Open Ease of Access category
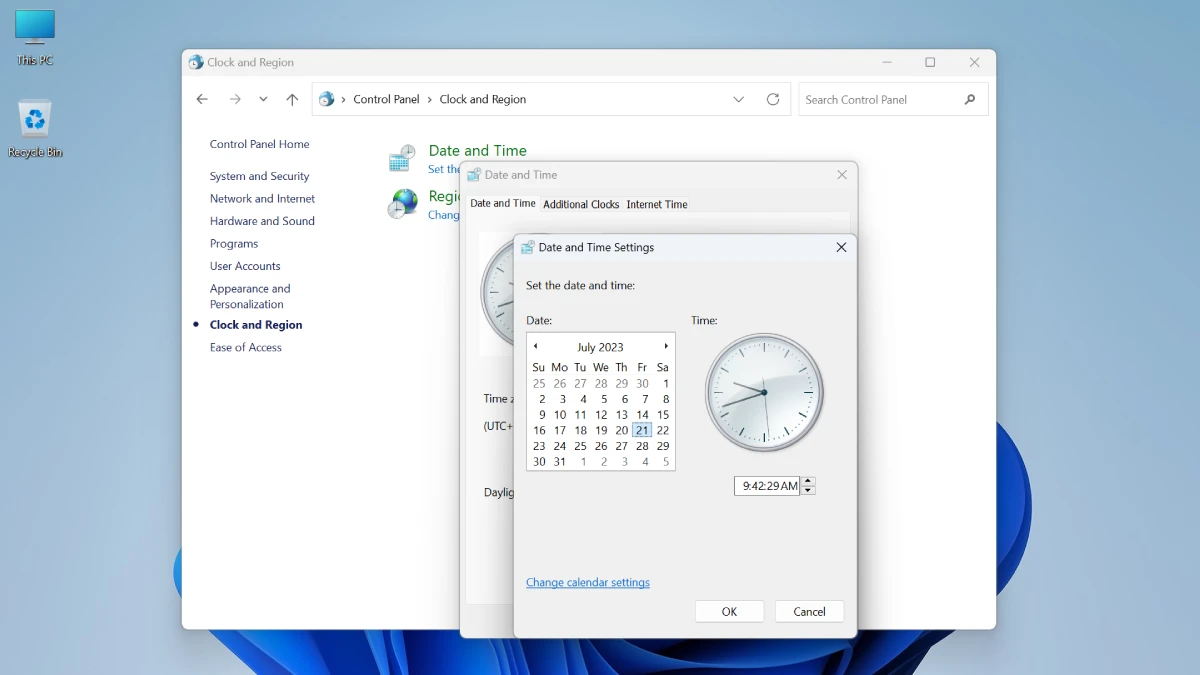The height and width of the screenshot is (675, 1200). 246,348
